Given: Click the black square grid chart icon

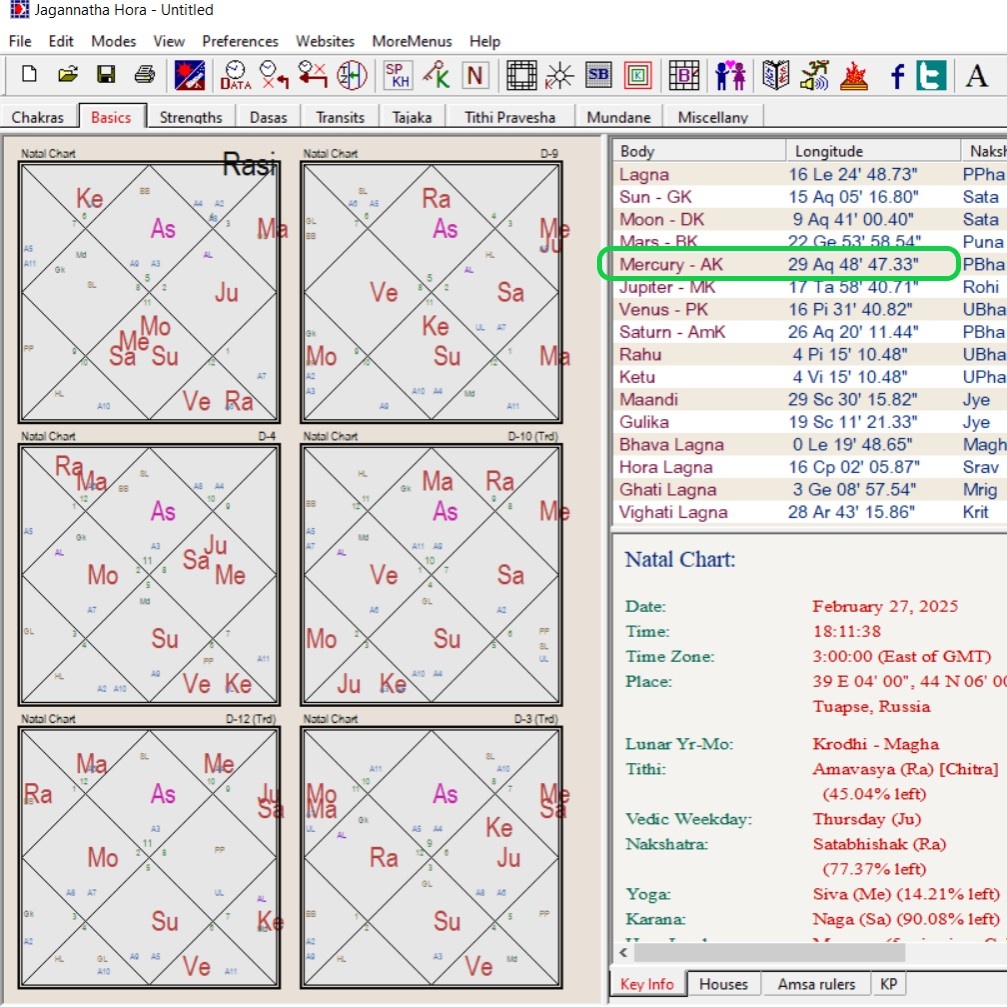Looking at the screenshot, I should point(521,75).
